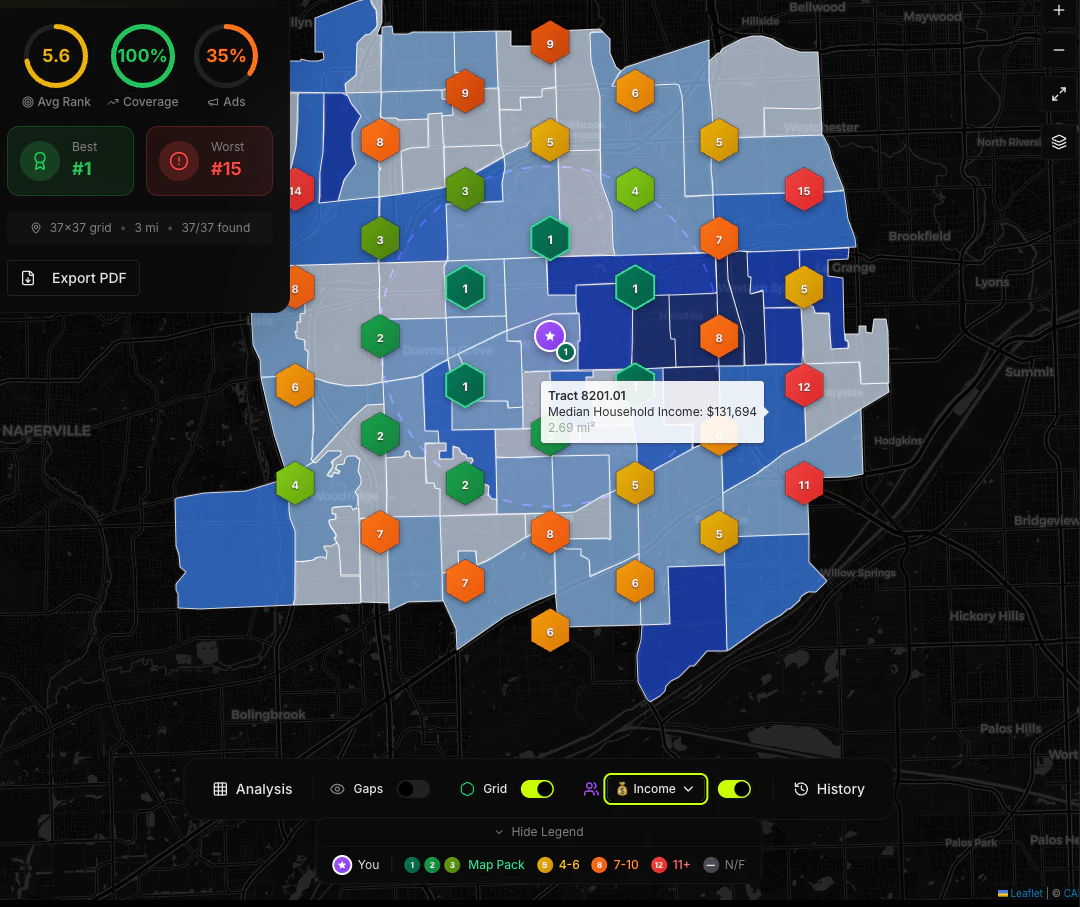The width and height of the screenshot is (1080, 907).
Task: Enable the Gaps toggle
Action: pos(414,789)
